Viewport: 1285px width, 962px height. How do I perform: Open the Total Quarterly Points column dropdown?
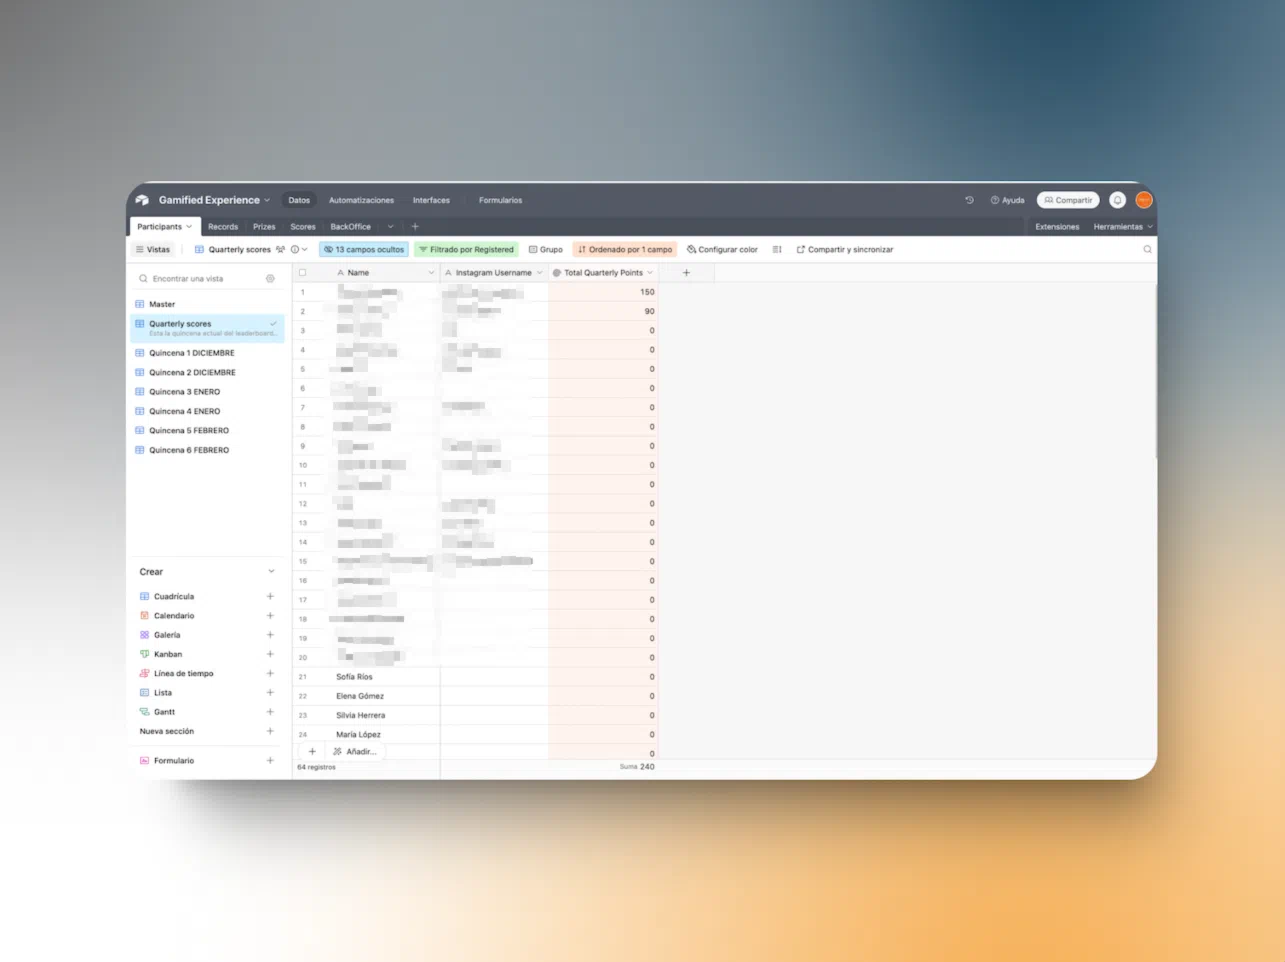tap(650, 273)
